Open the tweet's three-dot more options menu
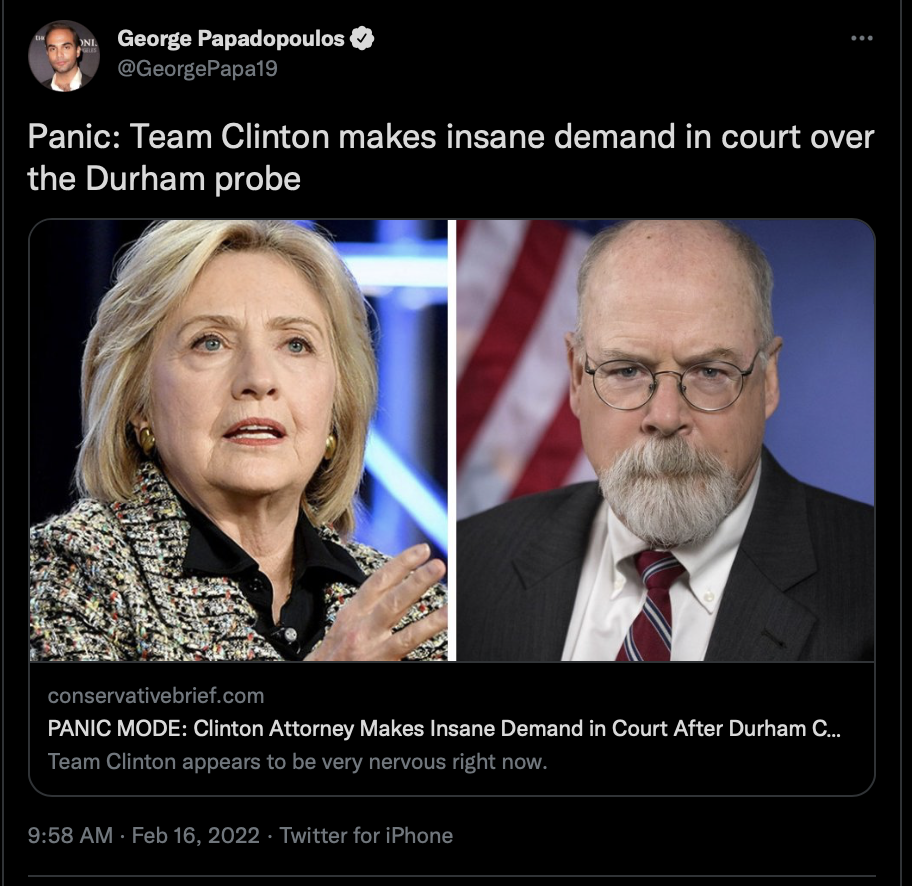This screenshot has width=912, height=886. (x=861, y=38)
